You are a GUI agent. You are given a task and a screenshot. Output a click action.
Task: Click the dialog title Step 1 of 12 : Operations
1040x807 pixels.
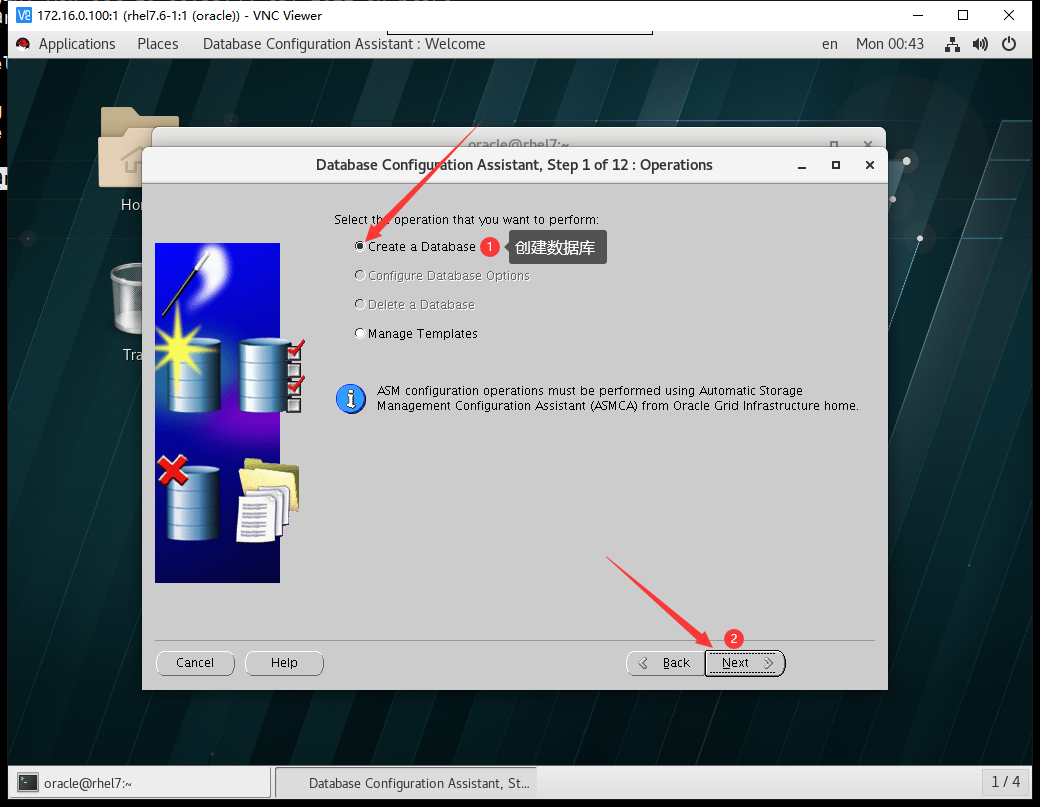(x=514, y=165)
